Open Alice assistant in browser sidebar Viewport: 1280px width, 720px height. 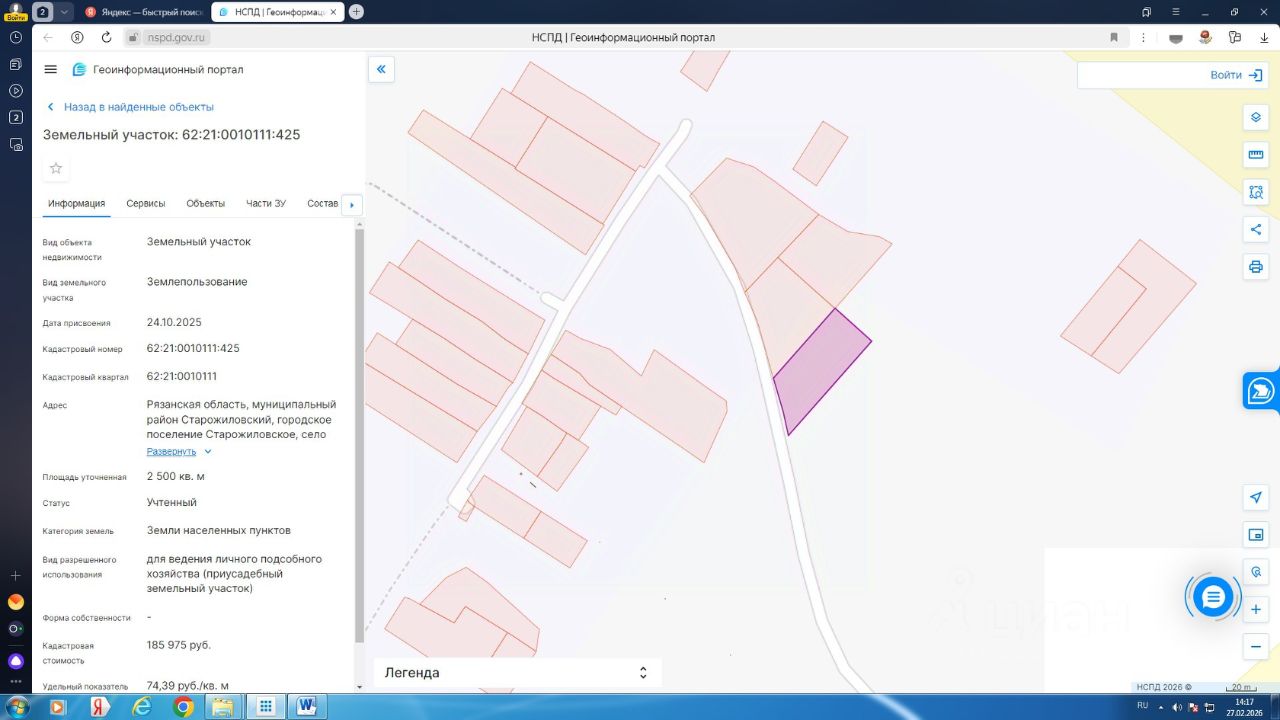tap(16, 661)
